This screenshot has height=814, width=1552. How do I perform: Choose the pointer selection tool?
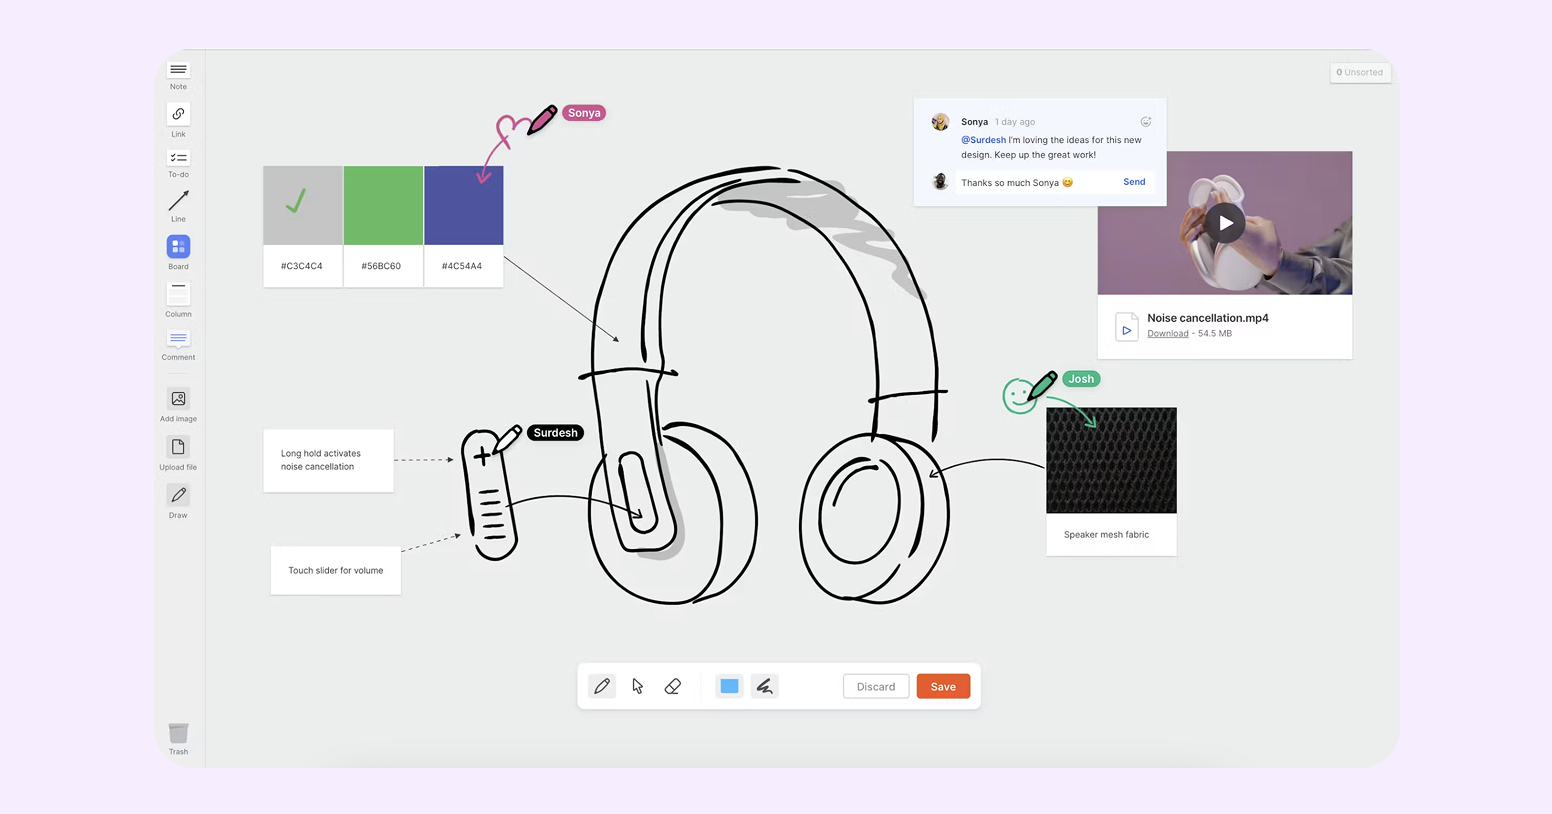pyautogui.click(x=638, y=687)
